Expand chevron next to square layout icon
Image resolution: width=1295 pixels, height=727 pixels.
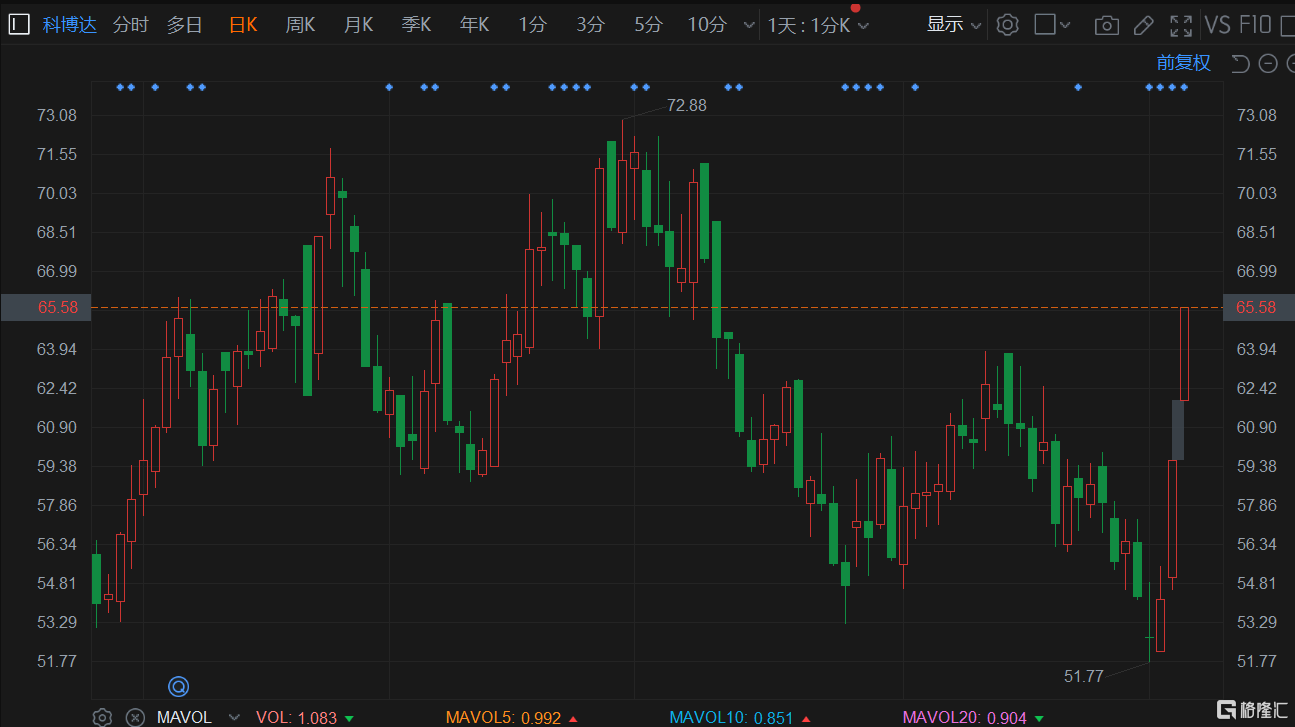[x=1065, y=25]
